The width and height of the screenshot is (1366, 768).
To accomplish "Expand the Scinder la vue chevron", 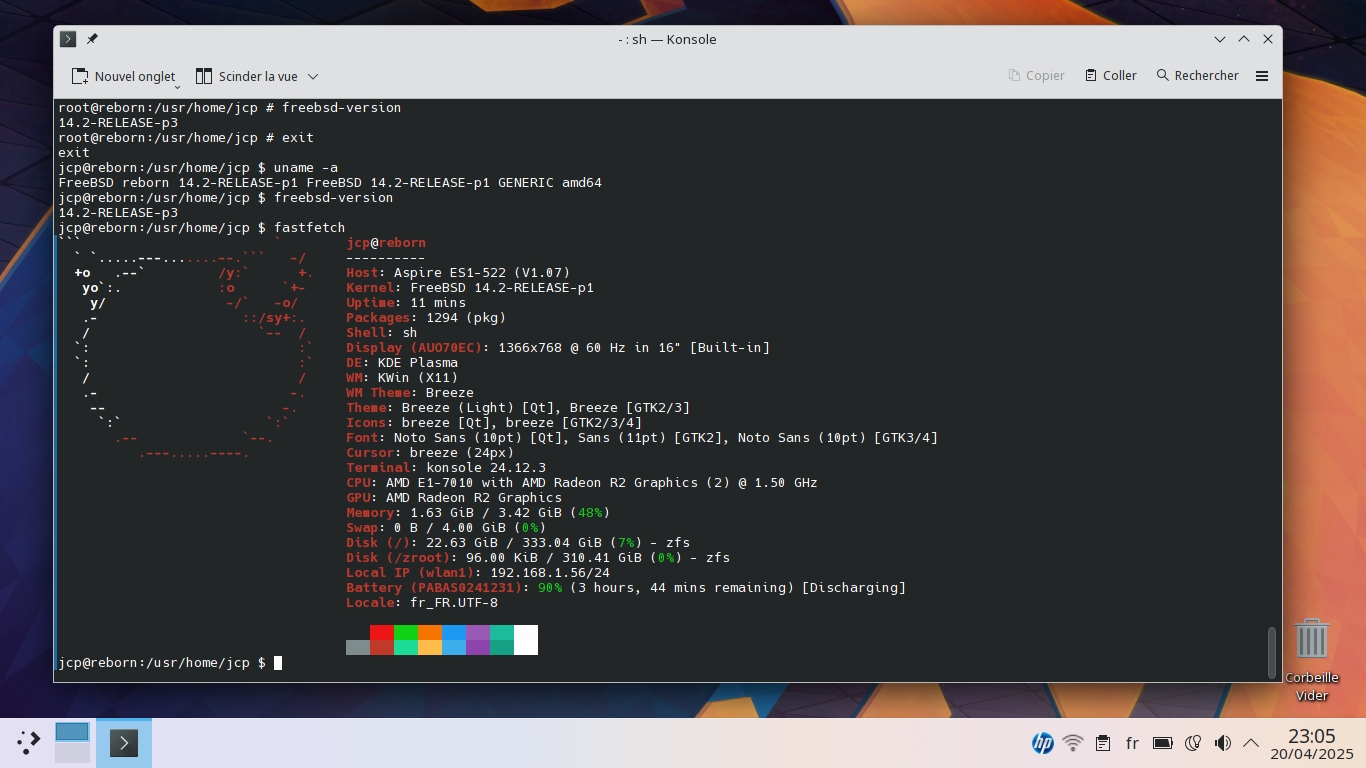I will 313,76.
